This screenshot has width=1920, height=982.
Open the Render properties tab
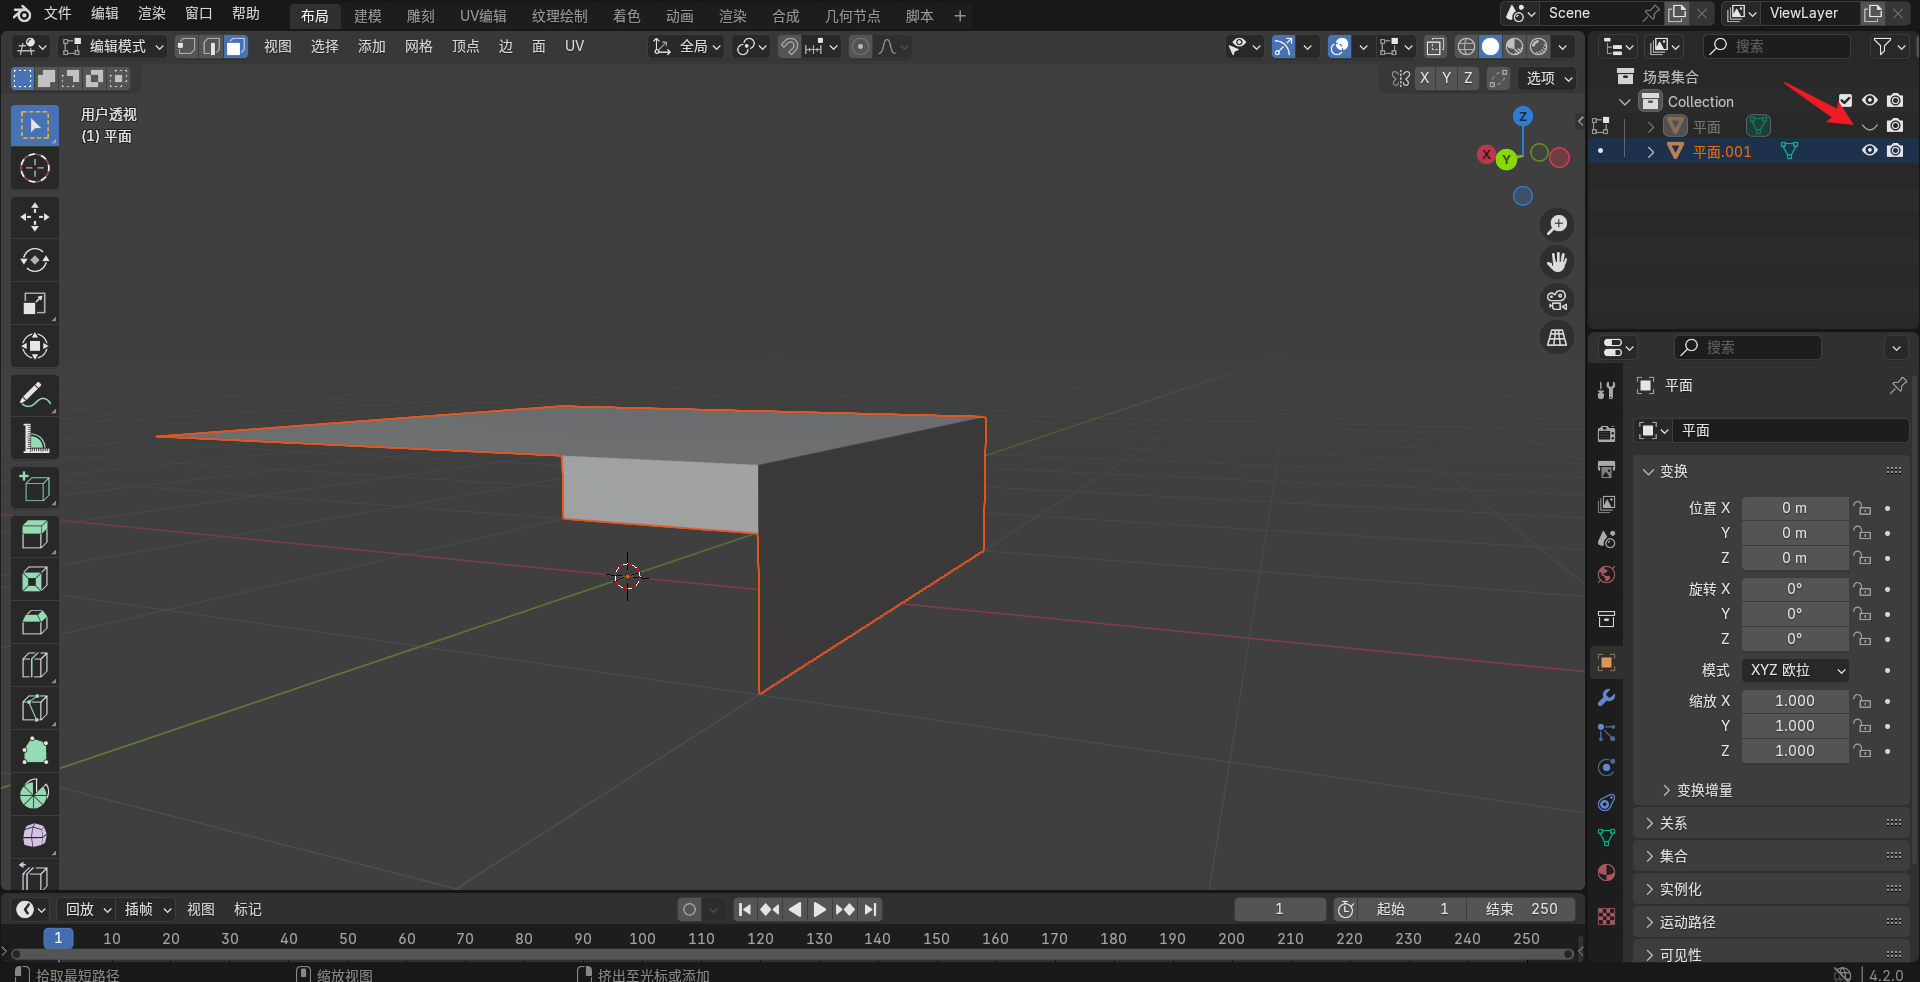click(1606, 433)
